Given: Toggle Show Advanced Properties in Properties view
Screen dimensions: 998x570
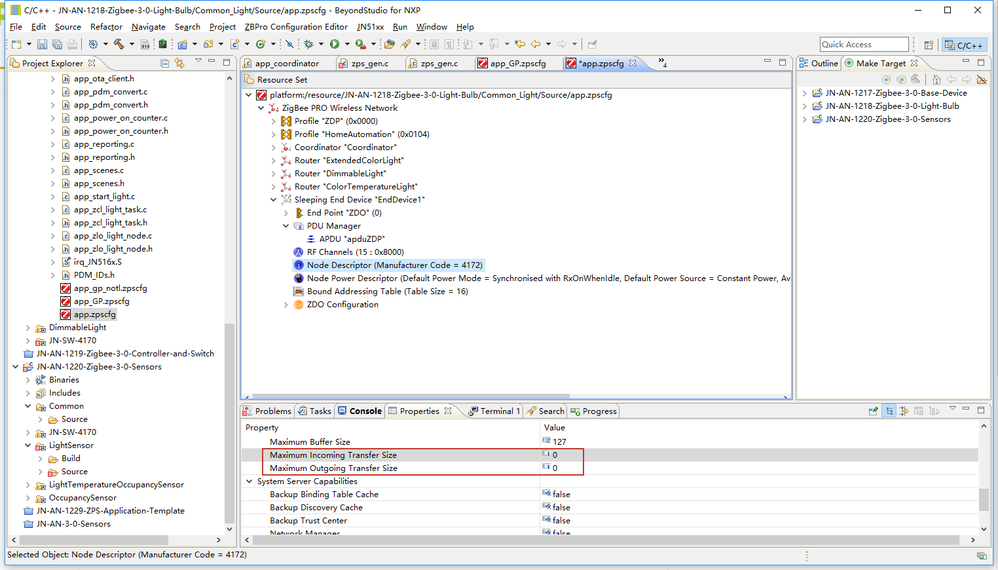Looking at the screenshot, I should tap(904, 411).
